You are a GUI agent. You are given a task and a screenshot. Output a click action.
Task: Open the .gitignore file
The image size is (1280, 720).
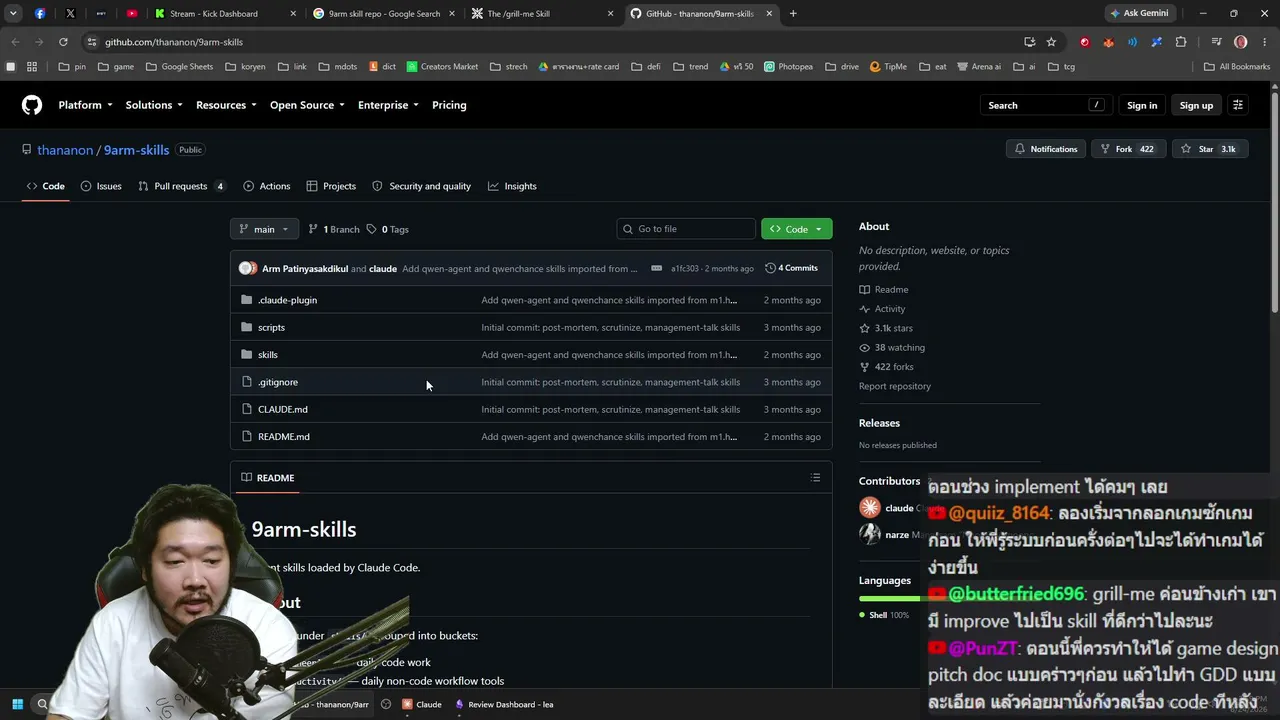point(278,382)
